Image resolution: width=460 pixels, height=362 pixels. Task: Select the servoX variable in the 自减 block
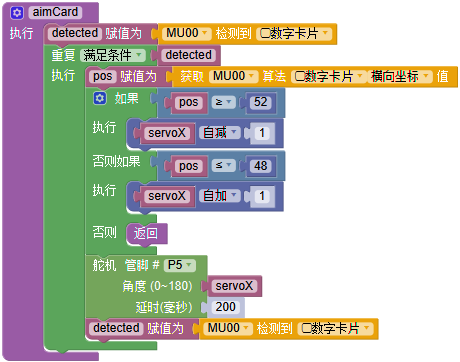(x=167, y=133)
